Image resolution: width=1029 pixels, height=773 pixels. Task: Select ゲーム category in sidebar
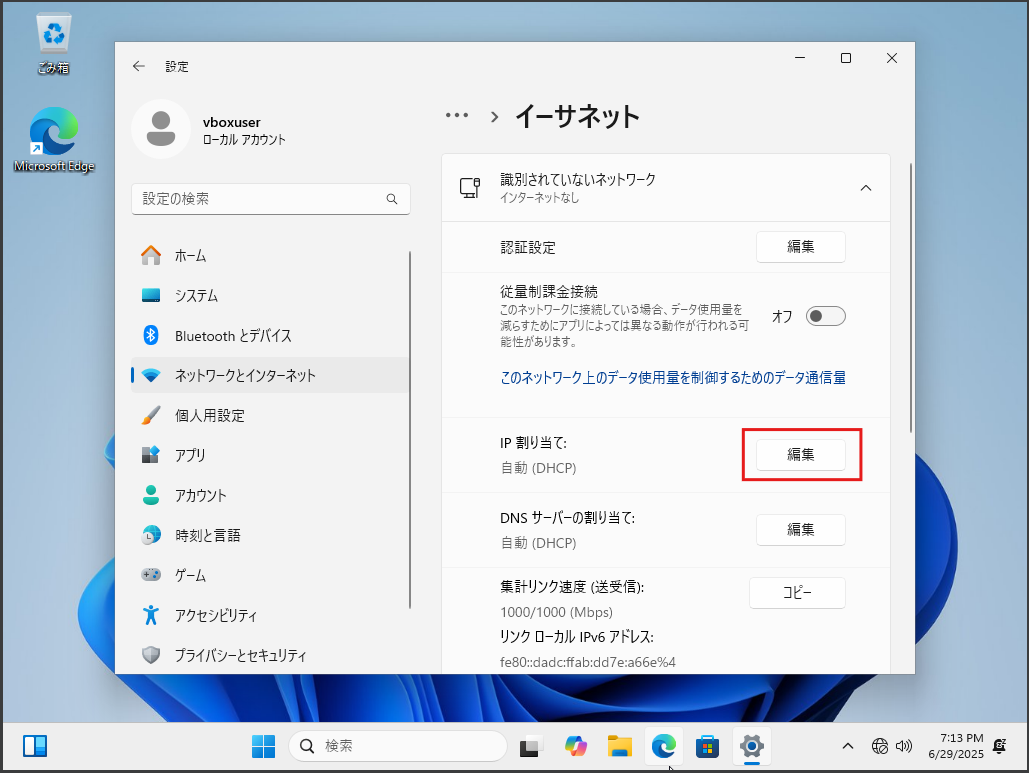[270, 575]
